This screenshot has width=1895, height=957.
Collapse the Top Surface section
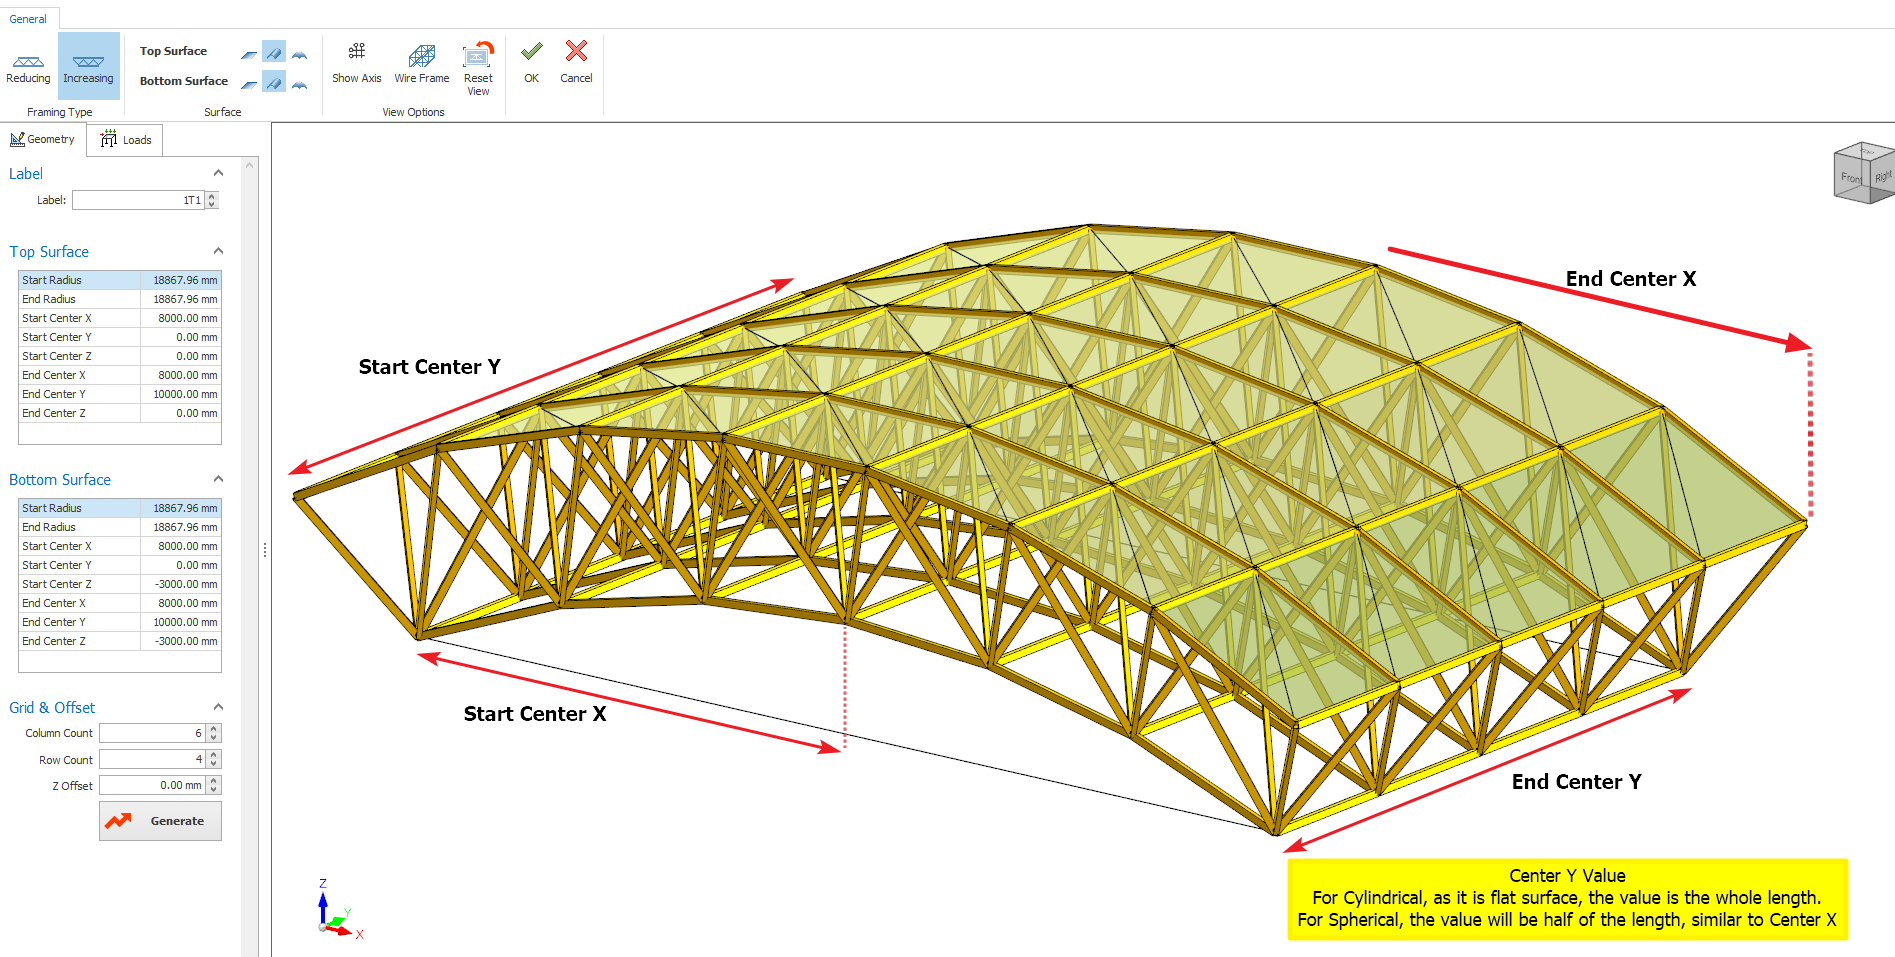coord(218,251)
